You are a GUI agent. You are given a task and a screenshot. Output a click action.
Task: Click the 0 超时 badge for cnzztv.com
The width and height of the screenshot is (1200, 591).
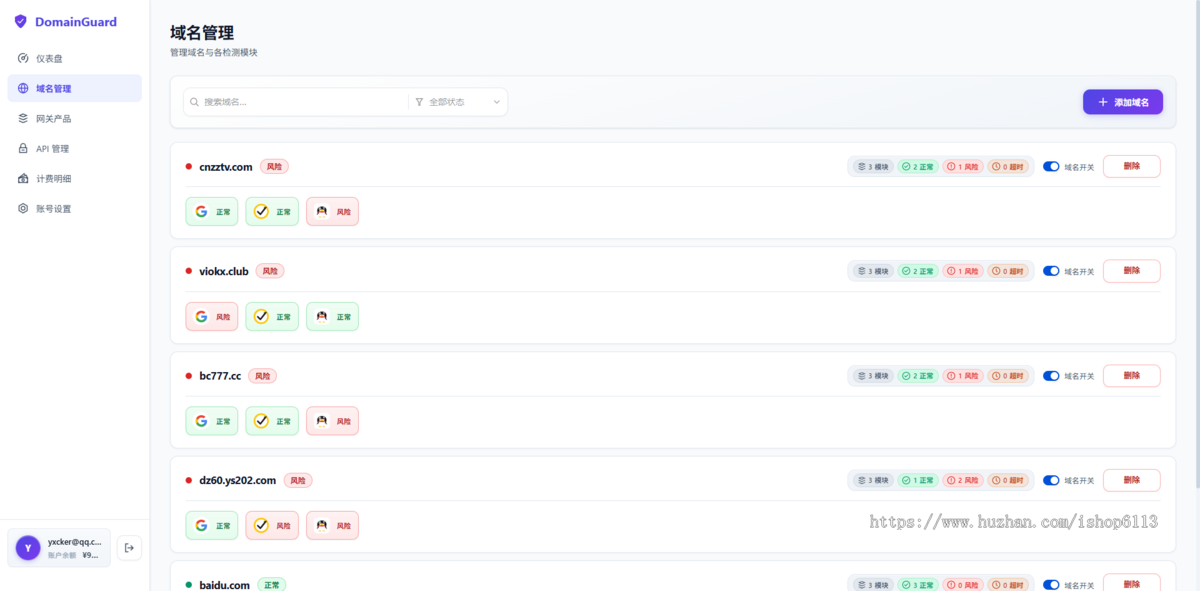coord(1009,167)
